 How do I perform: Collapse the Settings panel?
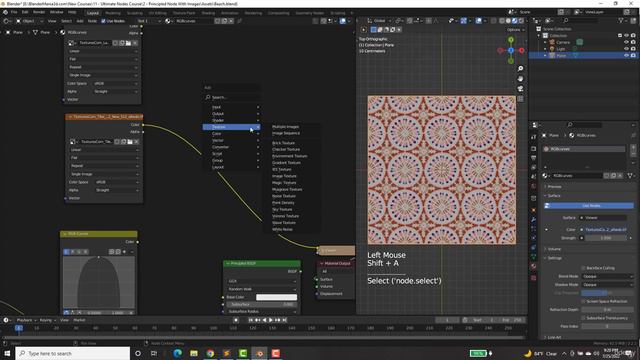(554, 258)
